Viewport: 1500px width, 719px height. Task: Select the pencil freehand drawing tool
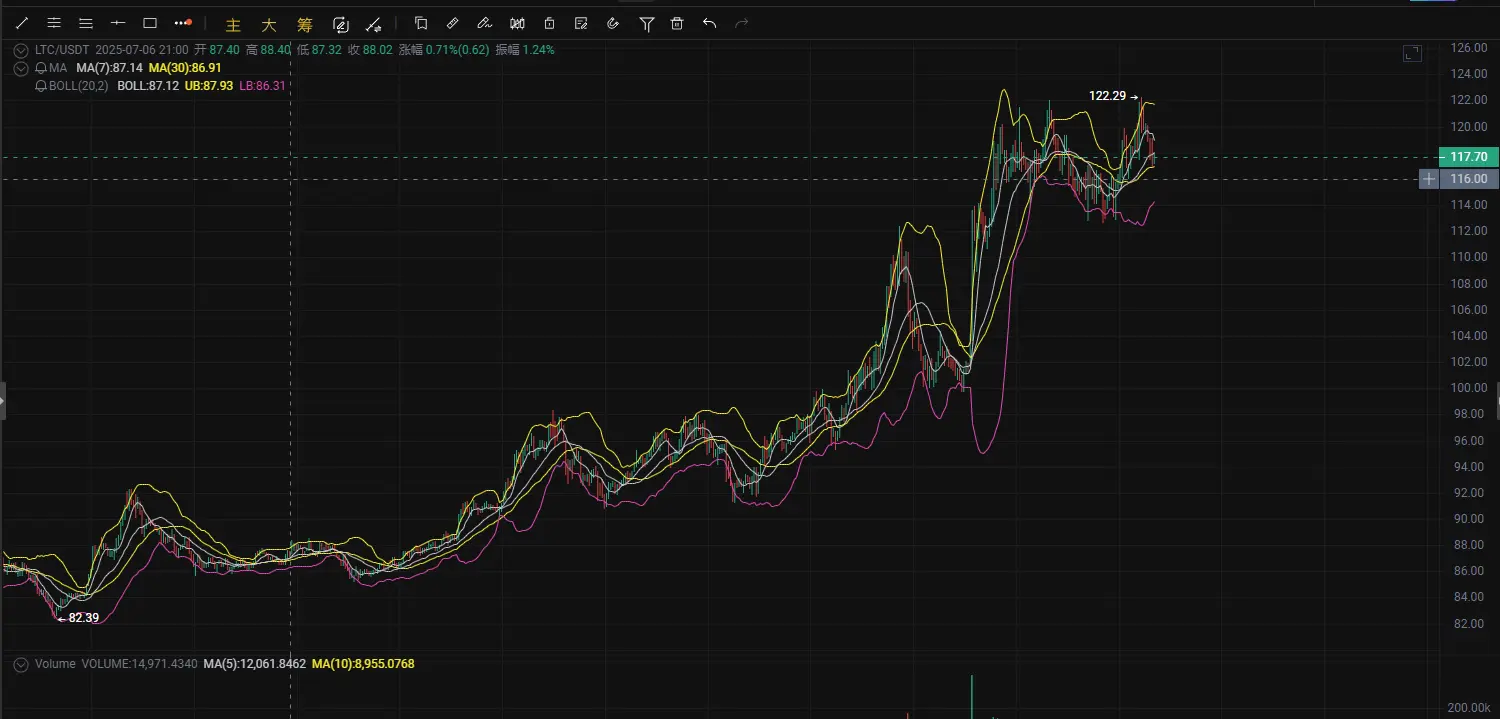click(x=485, y=23)
